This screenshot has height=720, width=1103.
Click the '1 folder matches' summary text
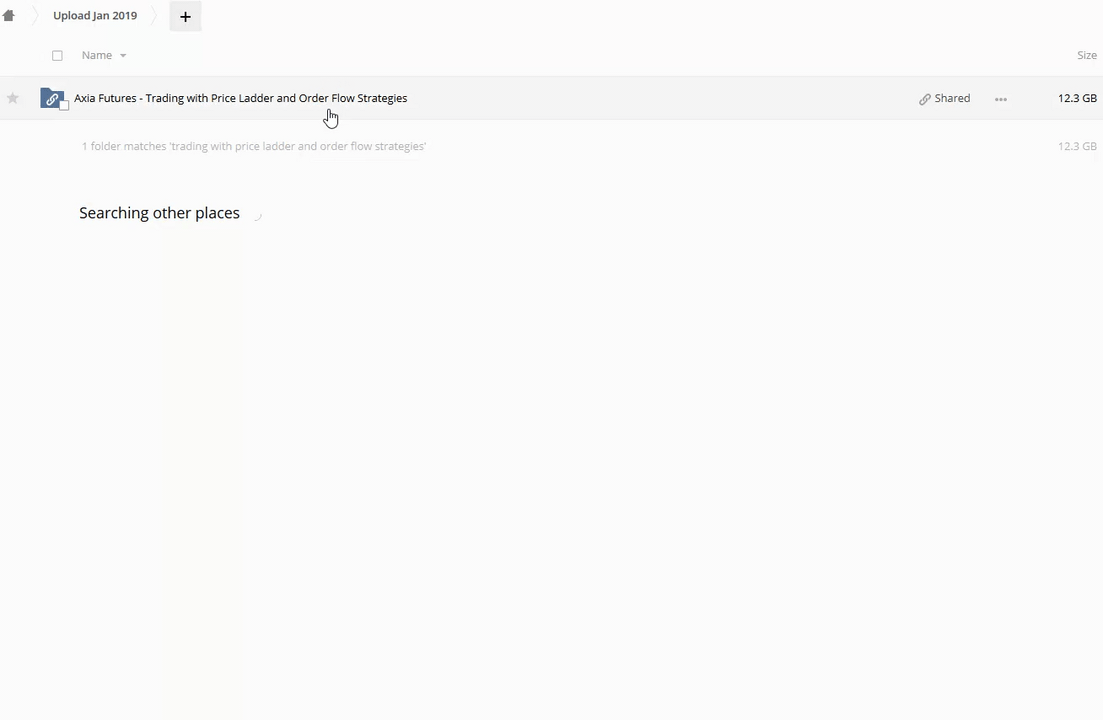point(254,146)
